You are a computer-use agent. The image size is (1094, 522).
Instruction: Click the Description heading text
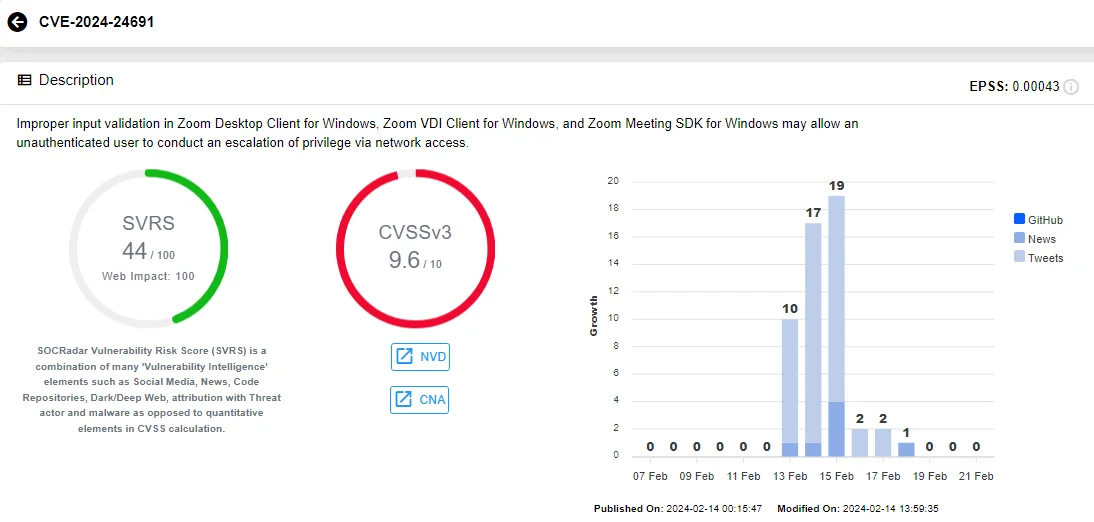pos(76,80)
